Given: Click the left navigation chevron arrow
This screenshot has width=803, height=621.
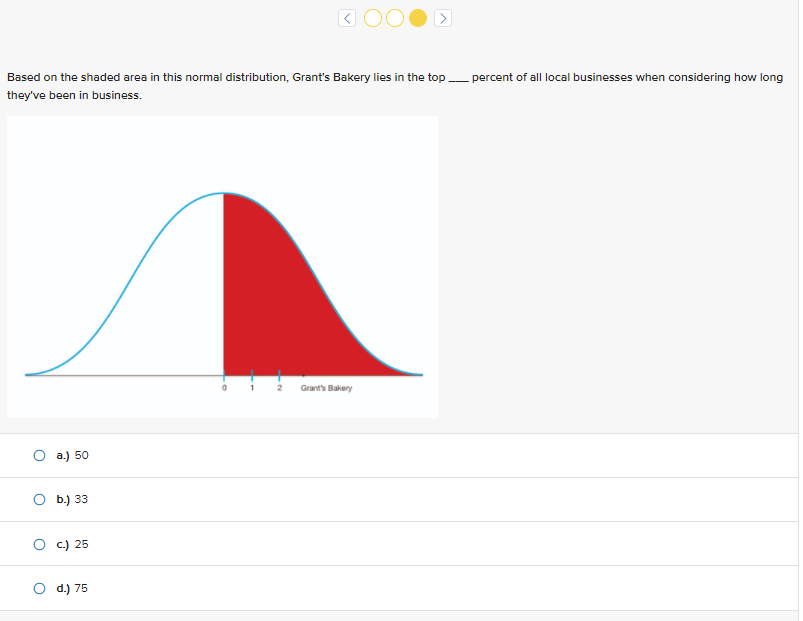Looking at the screenshot, I should pyautogui.click(x=347, y=17).
